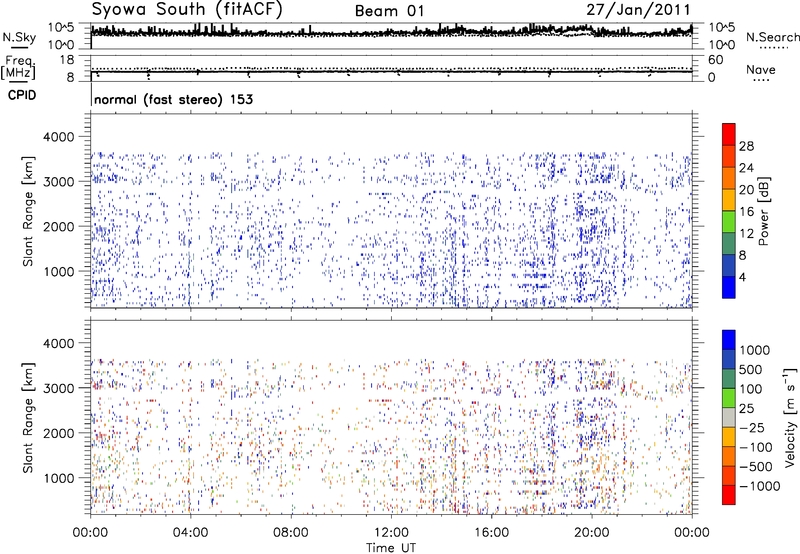
Task: Select the '16' label on Power colorbar
Action: (746, 212)
